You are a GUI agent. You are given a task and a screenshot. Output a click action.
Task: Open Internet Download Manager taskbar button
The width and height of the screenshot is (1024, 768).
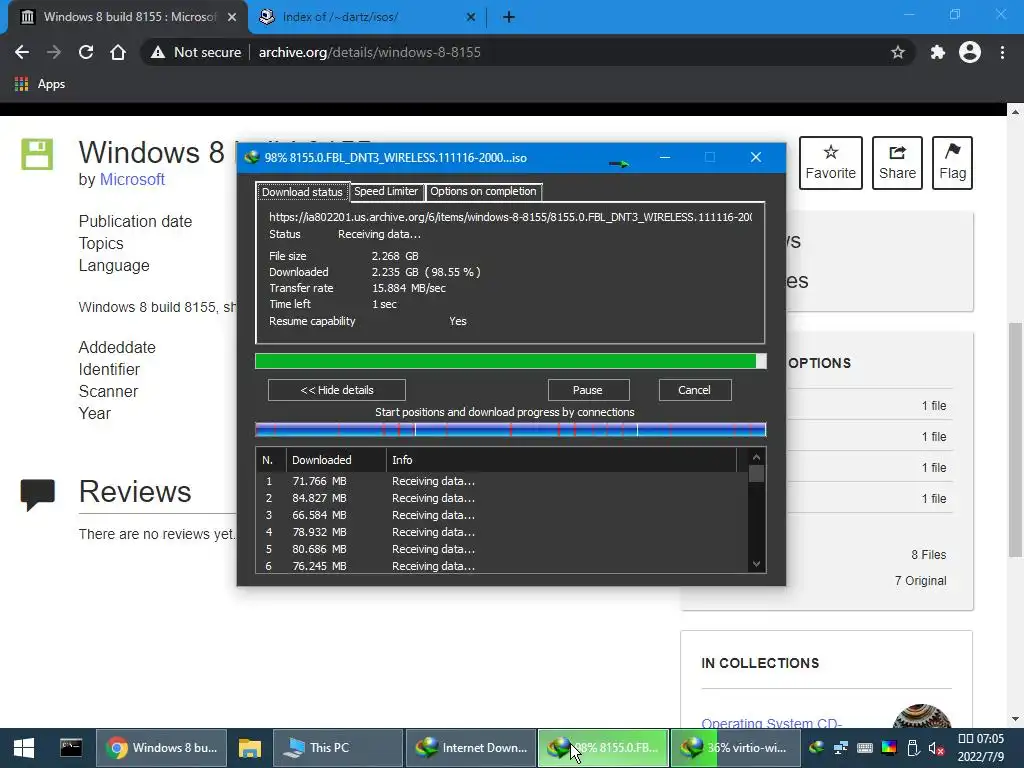click(472, 748)
